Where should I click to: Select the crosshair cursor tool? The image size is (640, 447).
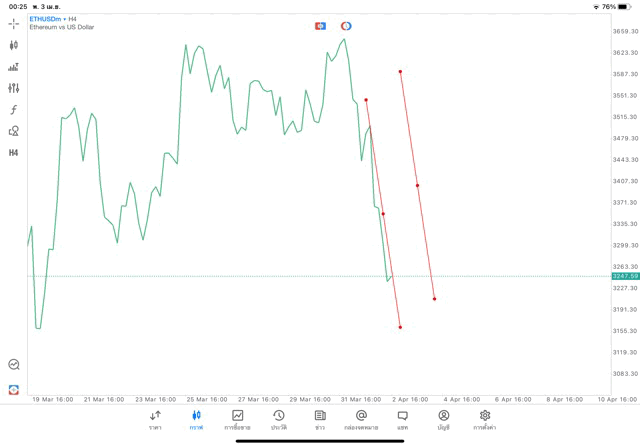point(13,23)
